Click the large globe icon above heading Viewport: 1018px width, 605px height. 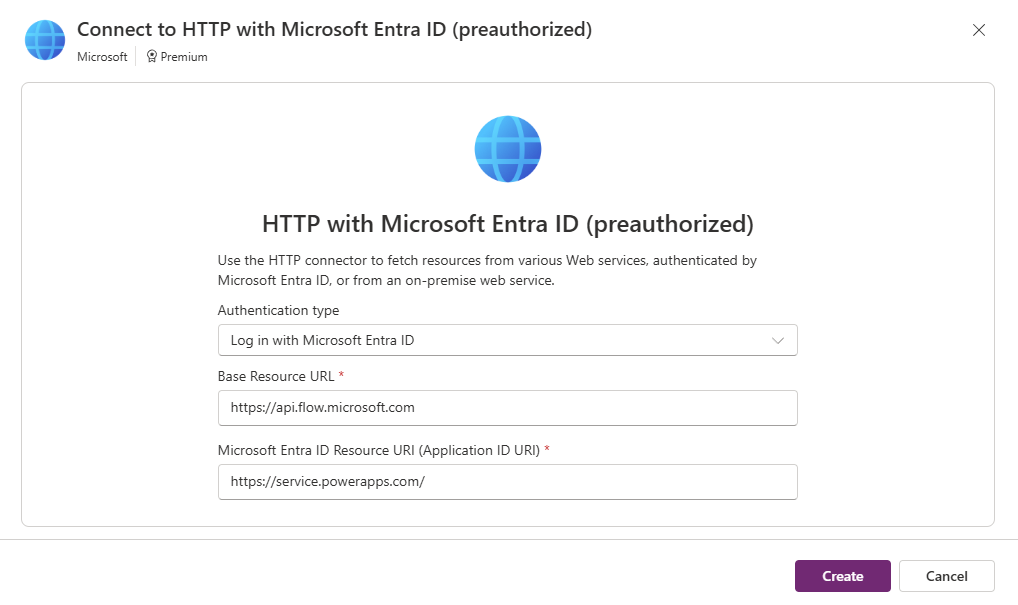tap(508, 149)
